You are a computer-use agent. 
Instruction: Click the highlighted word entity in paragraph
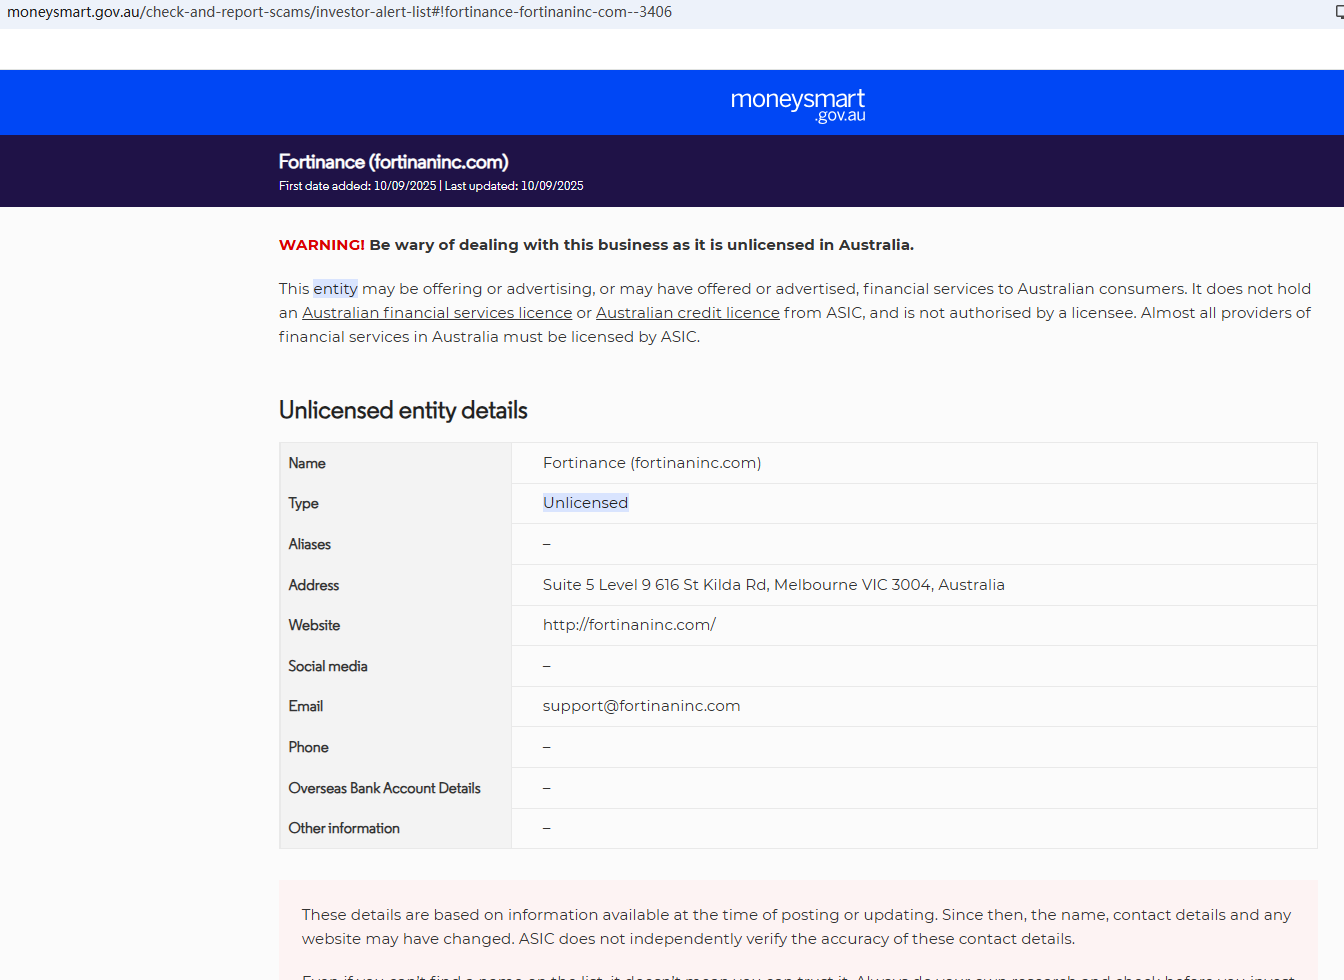(335, 289)
